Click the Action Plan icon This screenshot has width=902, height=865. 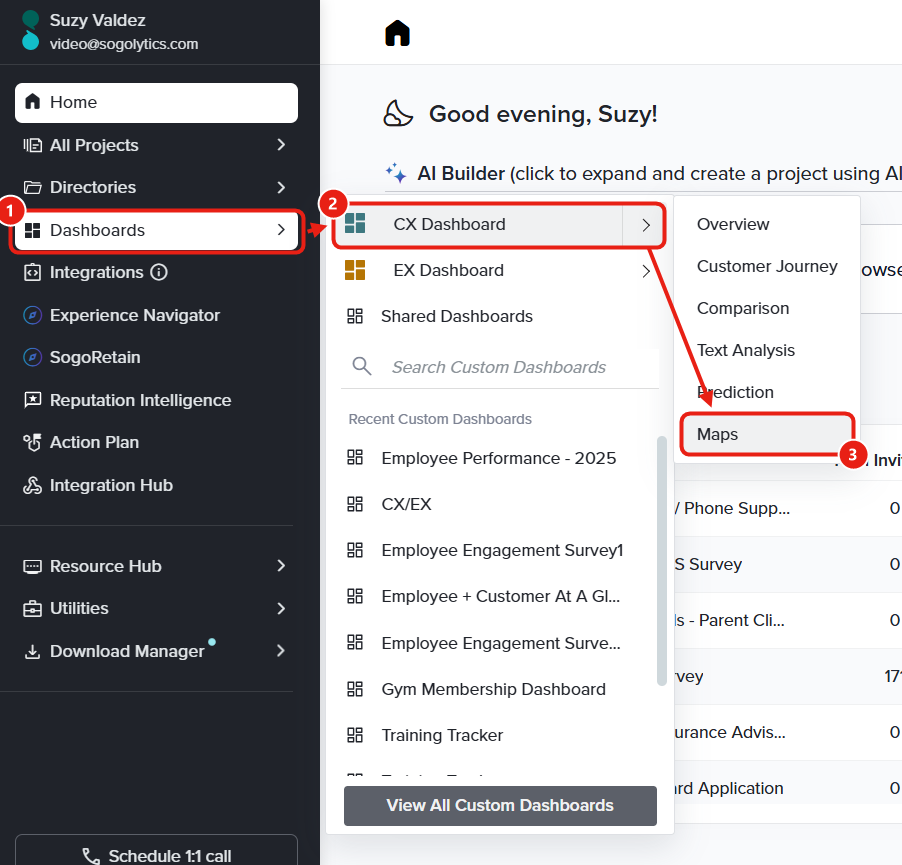(x=33, y=442)
